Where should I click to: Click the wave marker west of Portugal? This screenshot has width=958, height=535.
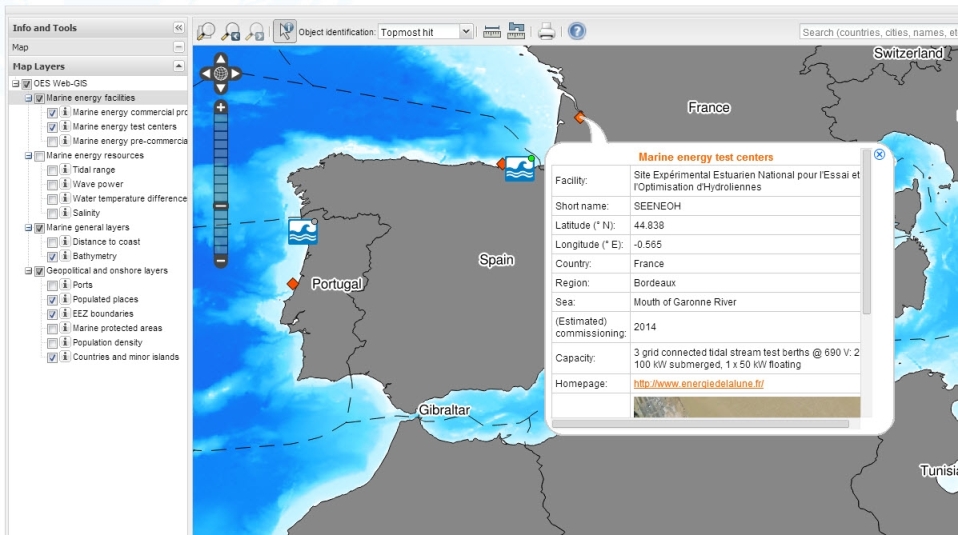click(x=303, y=231)
